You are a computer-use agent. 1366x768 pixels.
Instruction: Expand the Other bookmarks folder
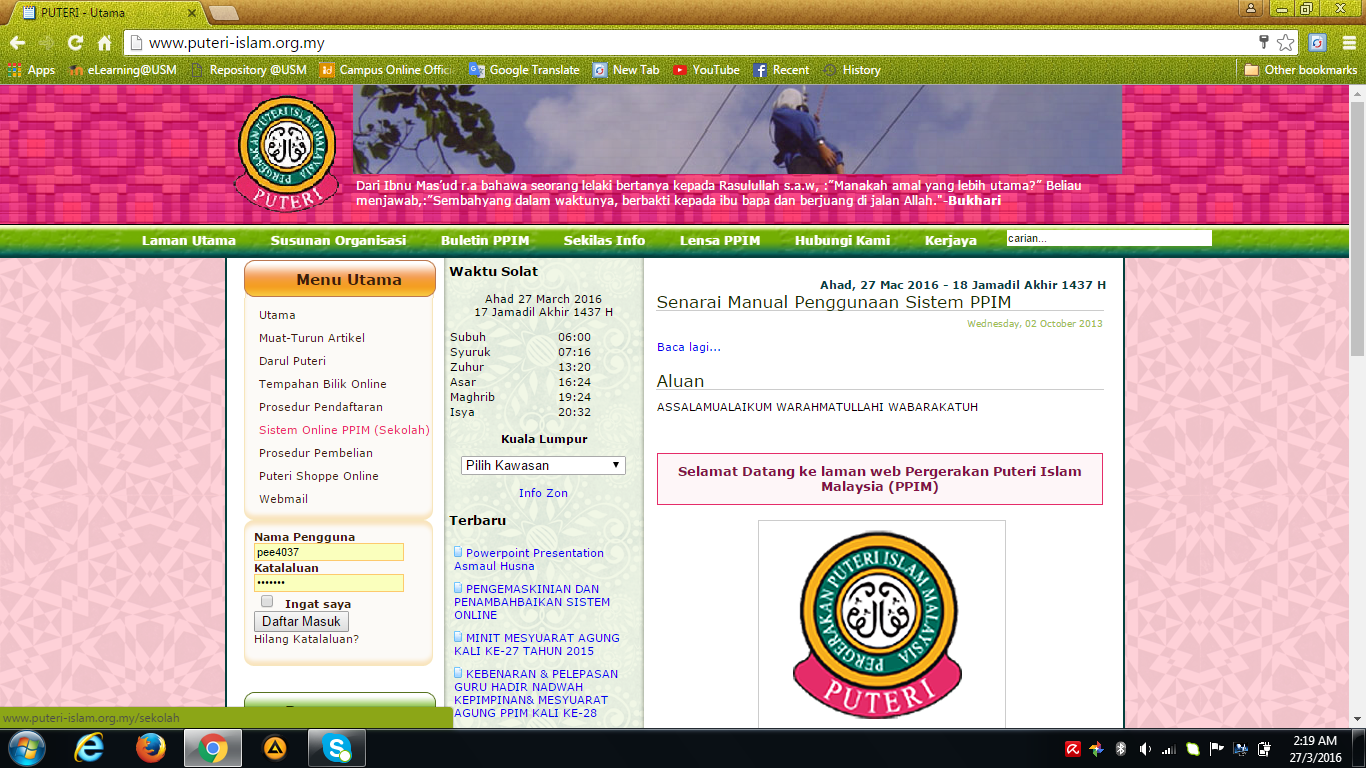click(1300, 70)
